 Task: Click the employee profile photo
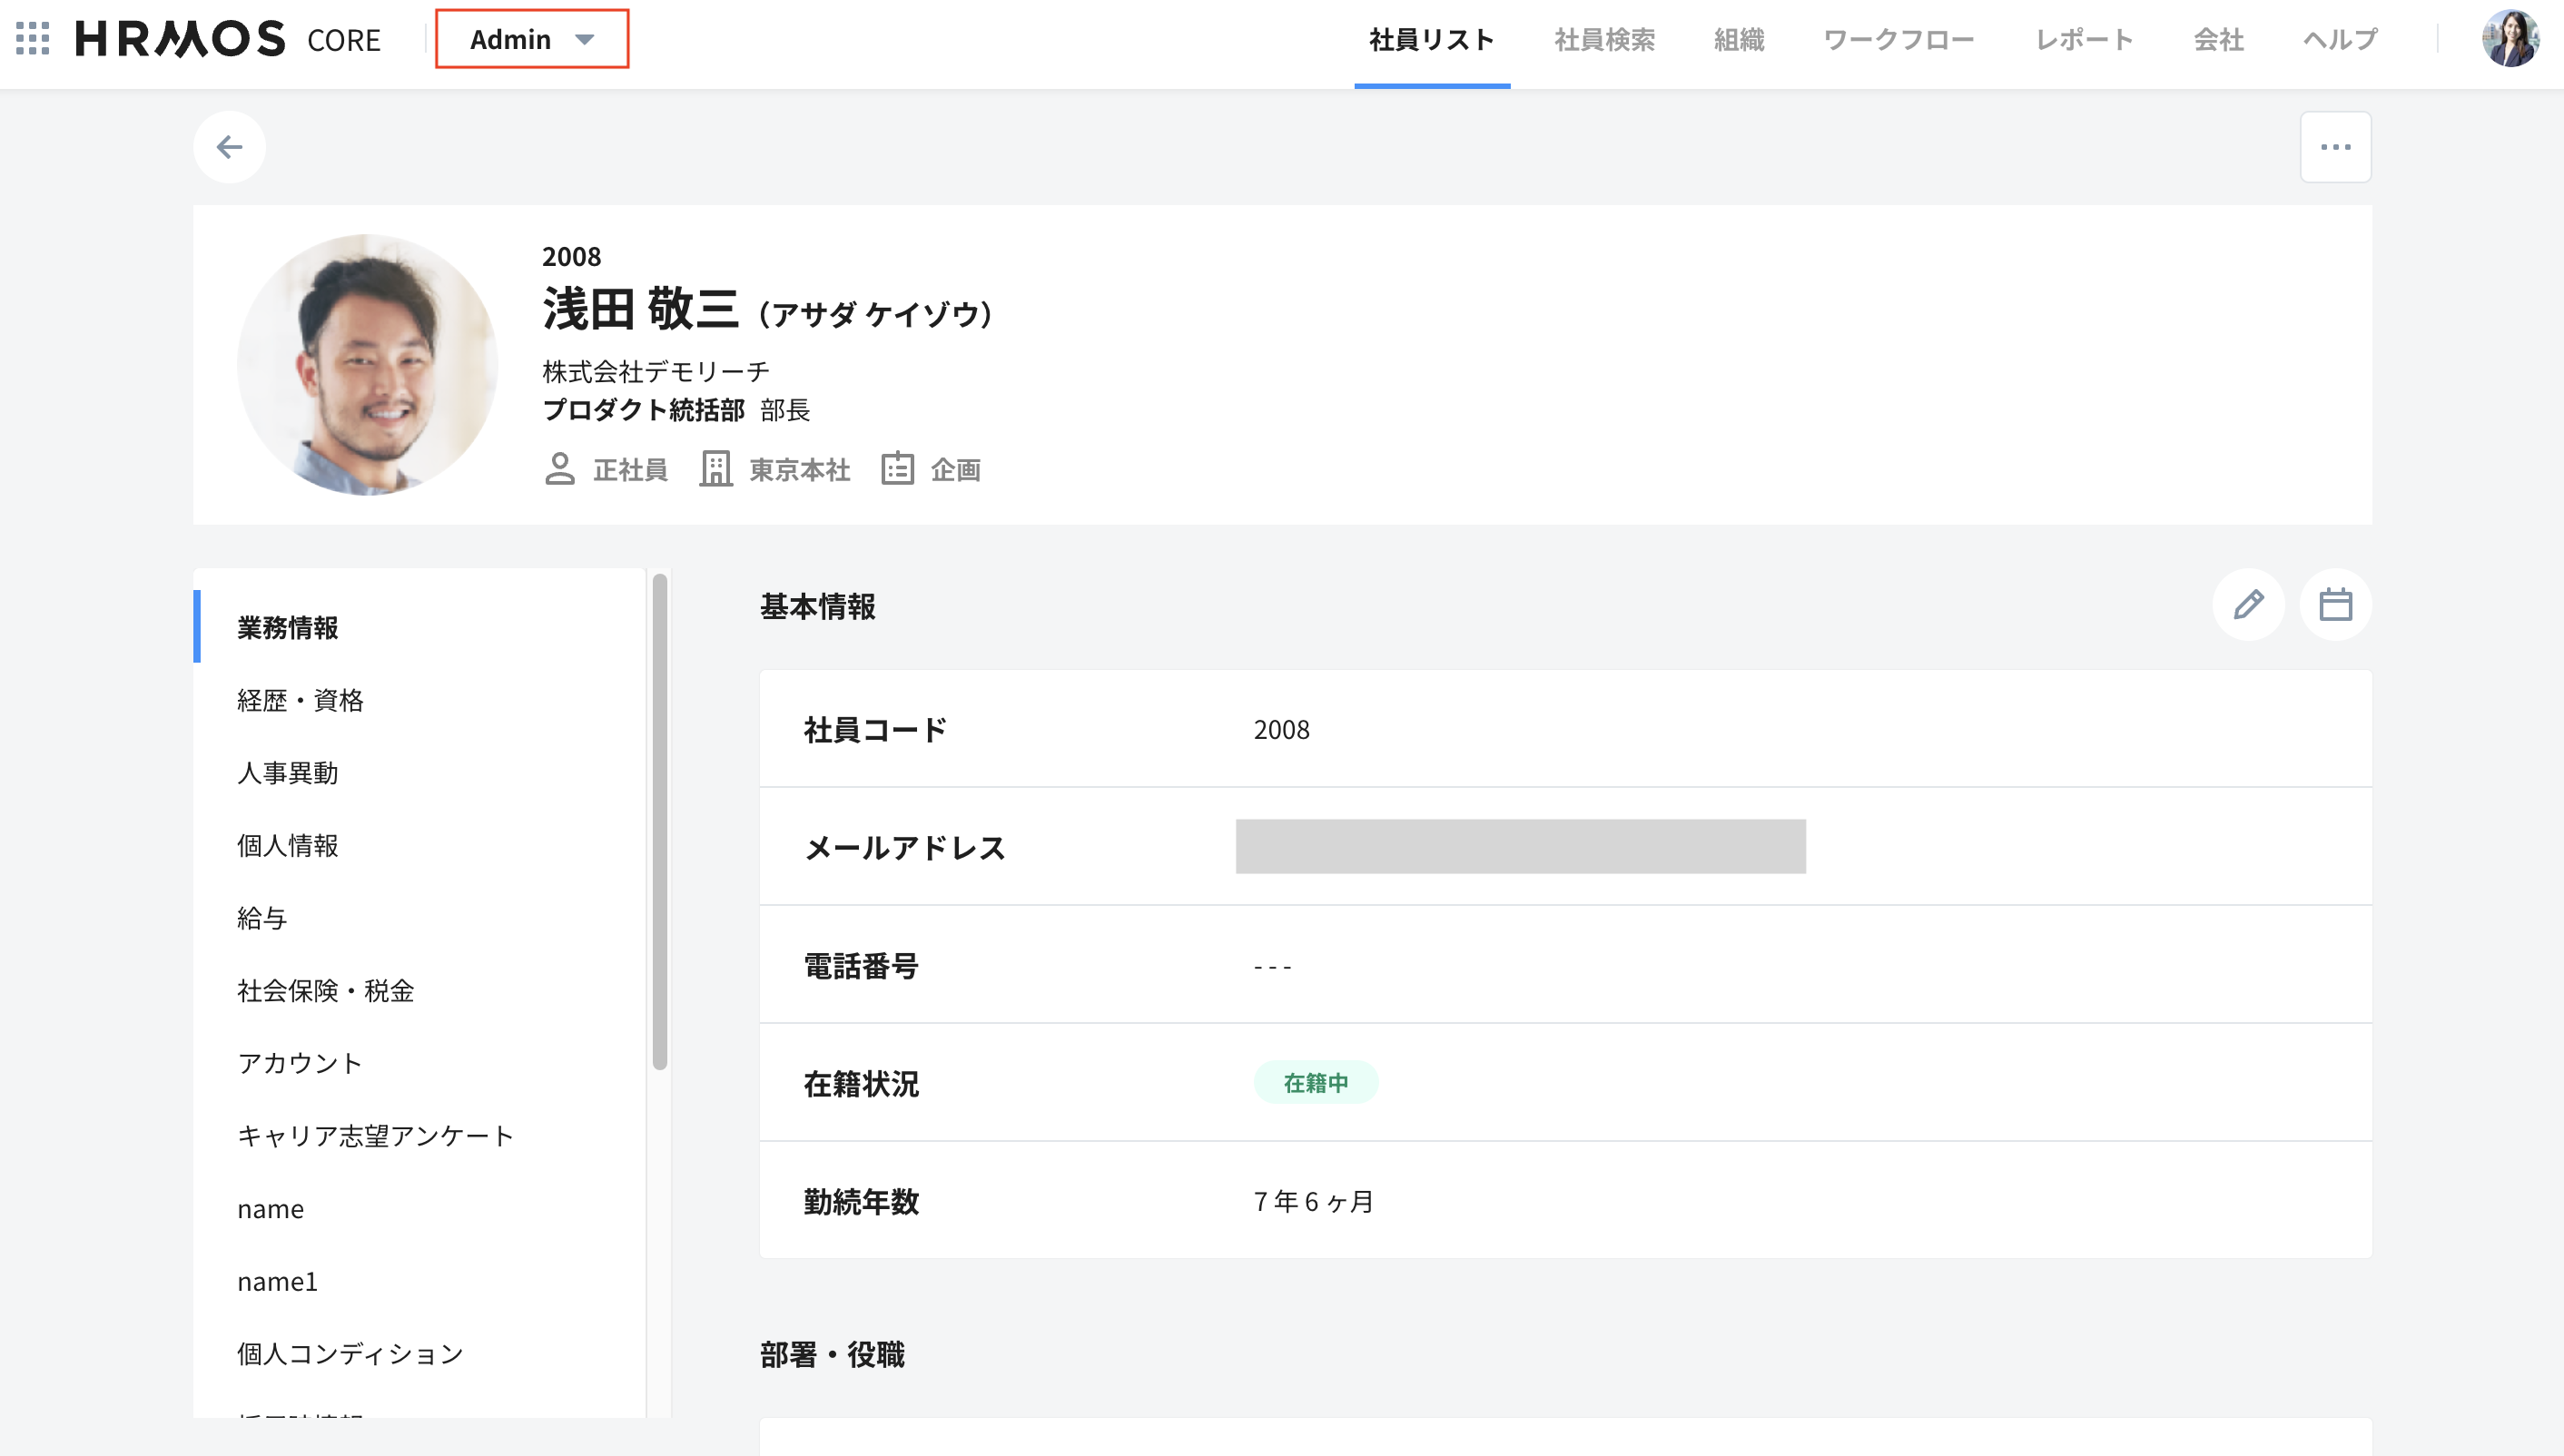[x=367, y=365]
